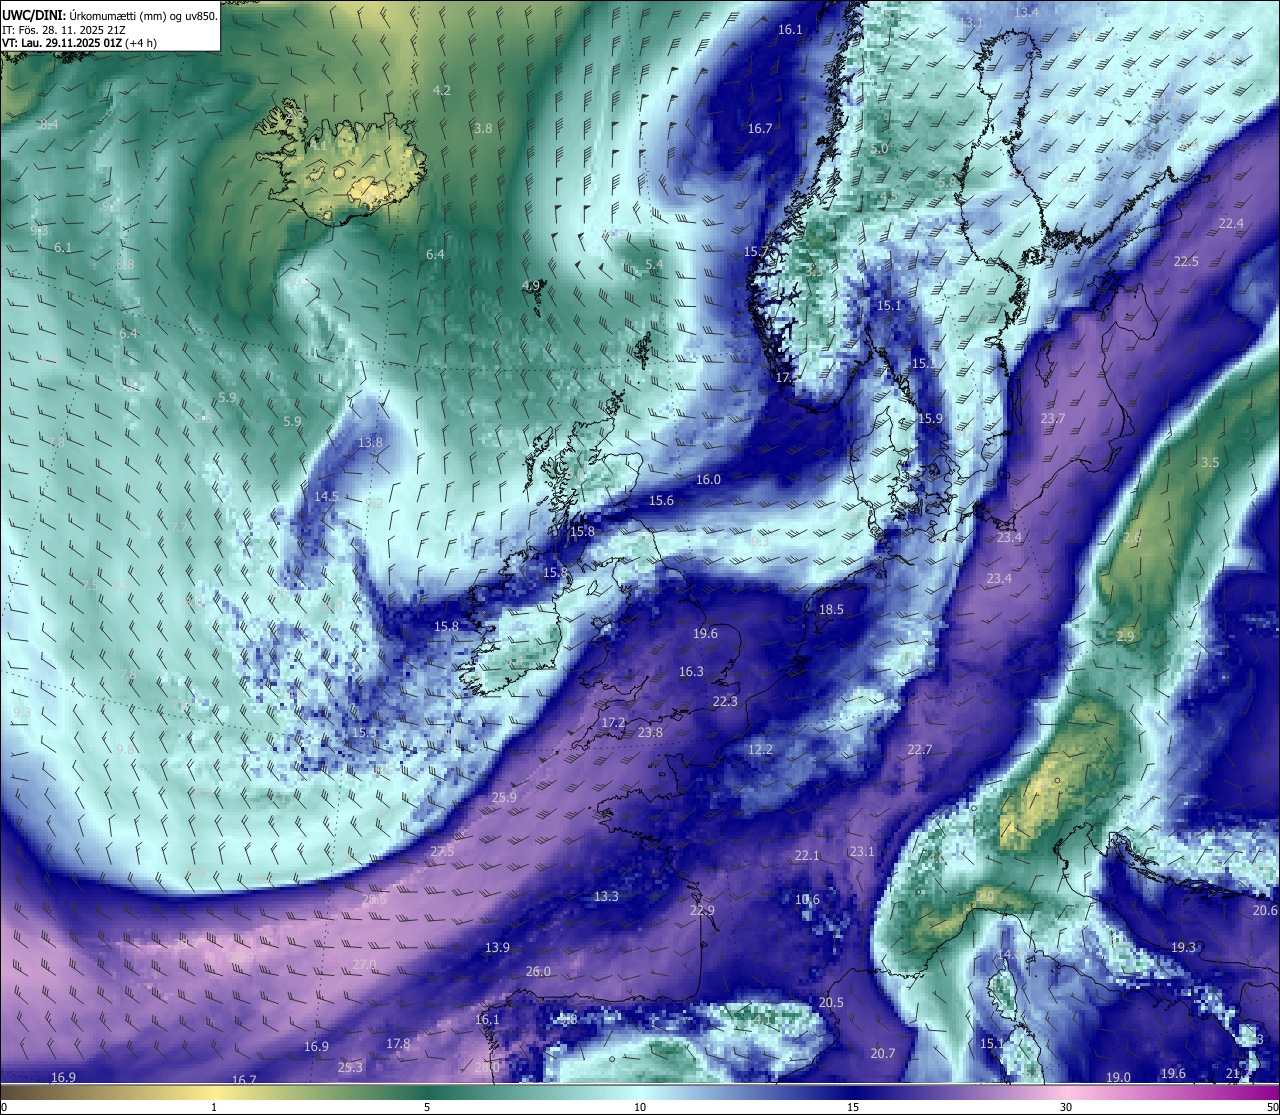1280x1115 pixels.
Task: Click the 19.0 value near the bottom
Action: 1118,1077
